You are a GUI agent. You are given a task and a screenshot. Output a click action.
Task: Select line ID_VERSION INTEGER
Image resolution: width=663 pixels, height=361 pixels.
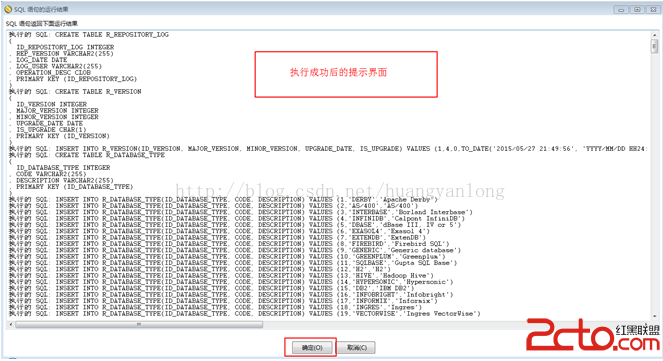click(x=51, y=104)
